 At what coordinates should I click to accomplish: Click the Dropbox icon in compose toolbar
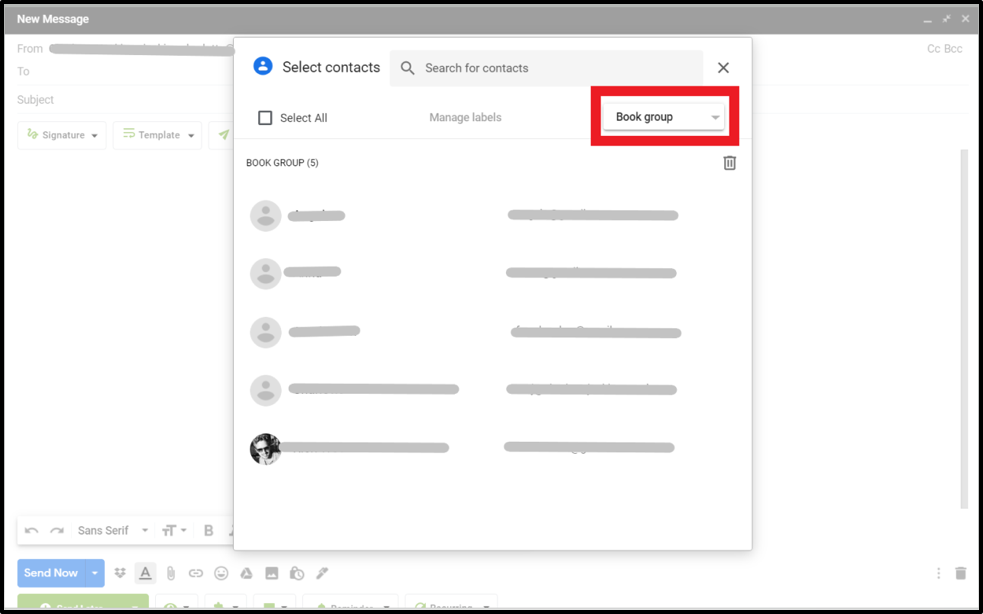tap(121, 573)
